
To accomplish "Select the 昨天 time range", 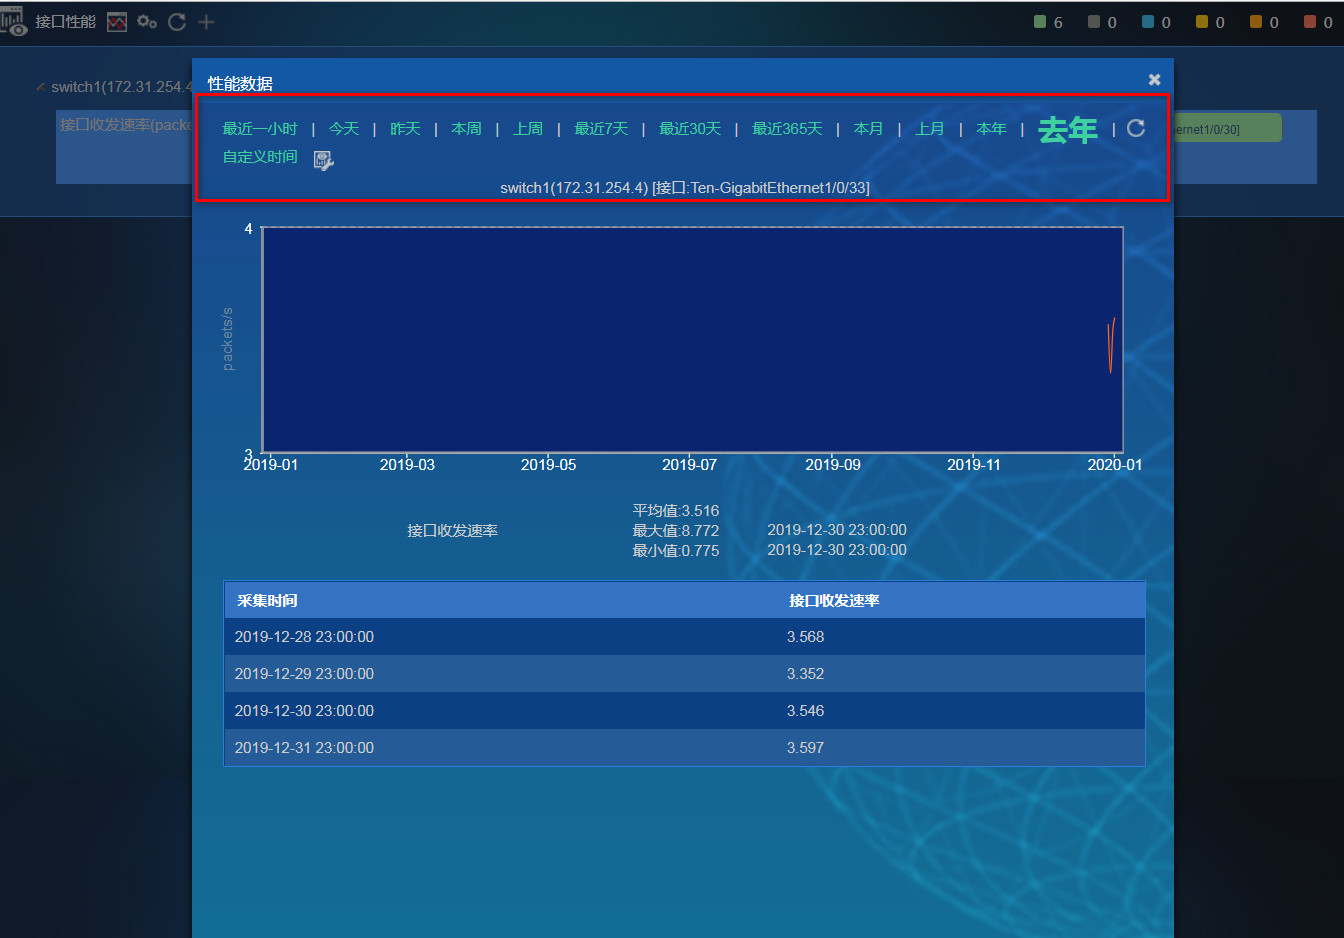I will (405, 129).
